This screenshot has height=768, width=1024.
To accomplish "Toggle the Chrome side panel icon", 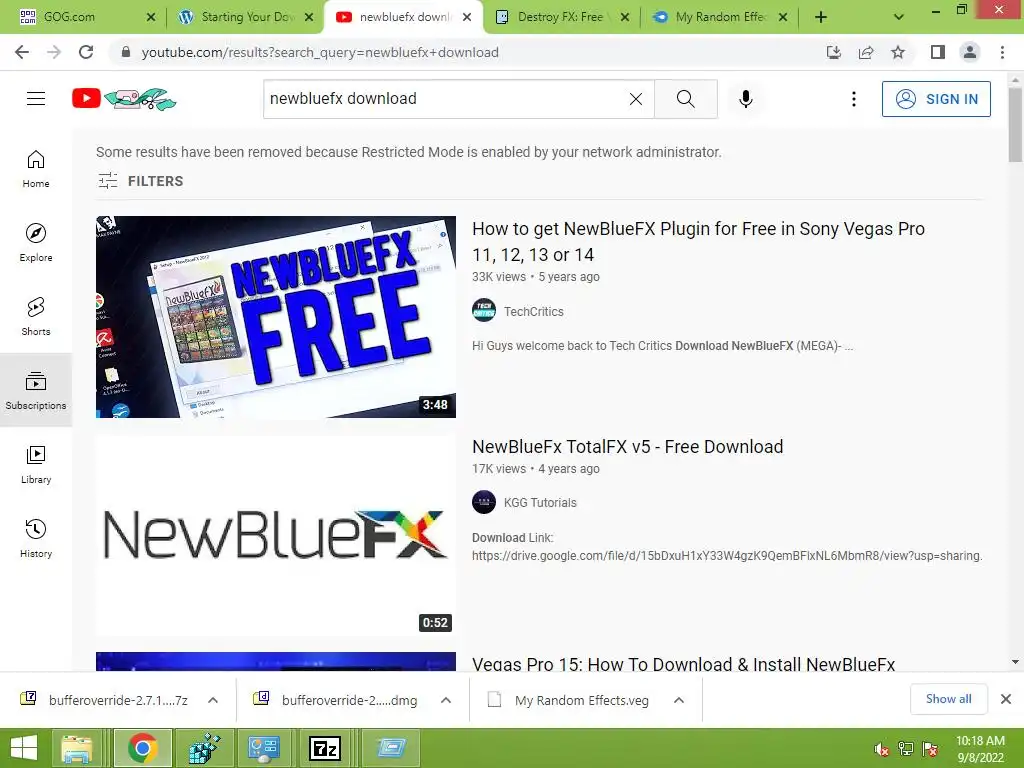I will coord(938,52).
